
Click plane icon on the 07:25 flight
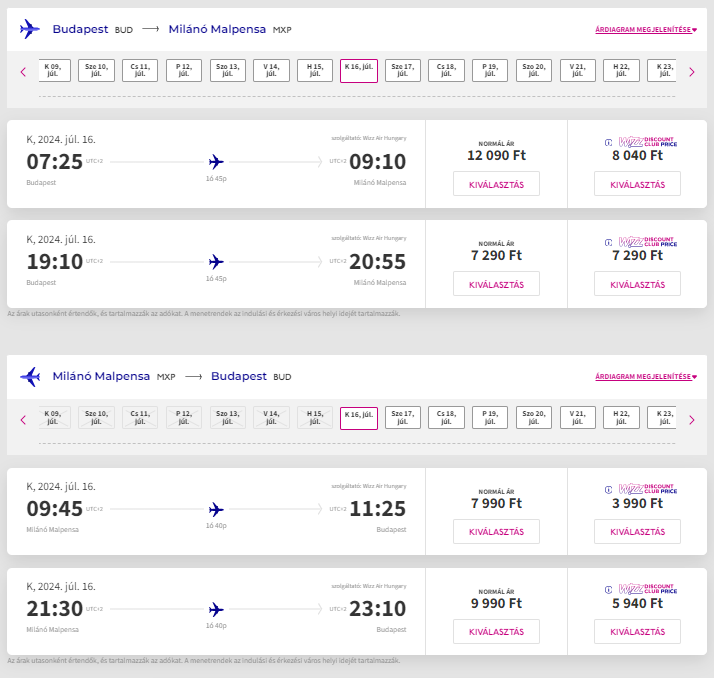point(216,162)
